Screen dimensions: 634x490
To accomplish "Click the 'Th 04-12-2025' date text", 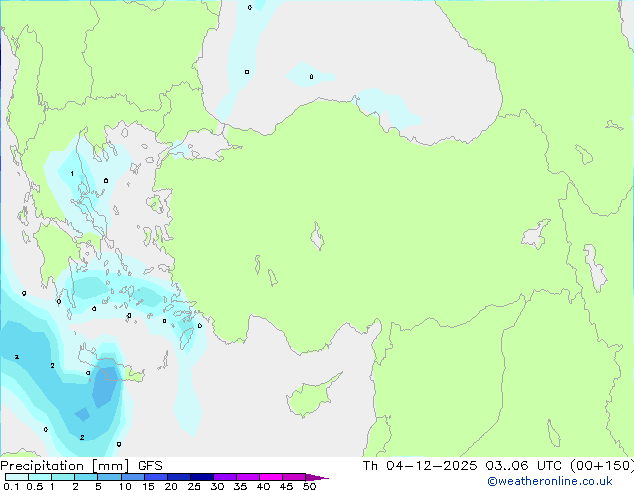I will (x=420, y=466).
